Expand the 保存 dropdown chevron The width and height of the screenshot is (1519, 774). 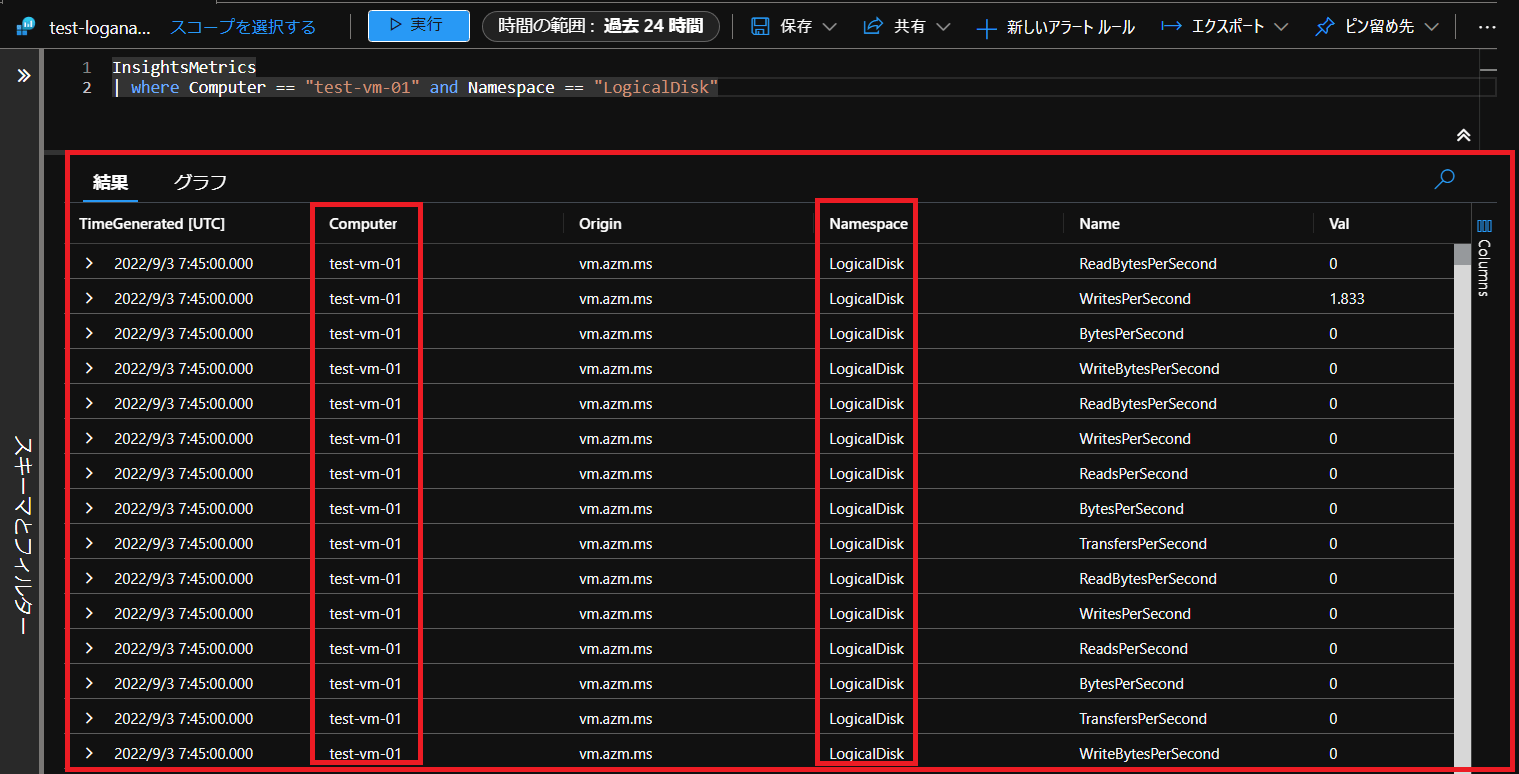(x=829, y=27)
